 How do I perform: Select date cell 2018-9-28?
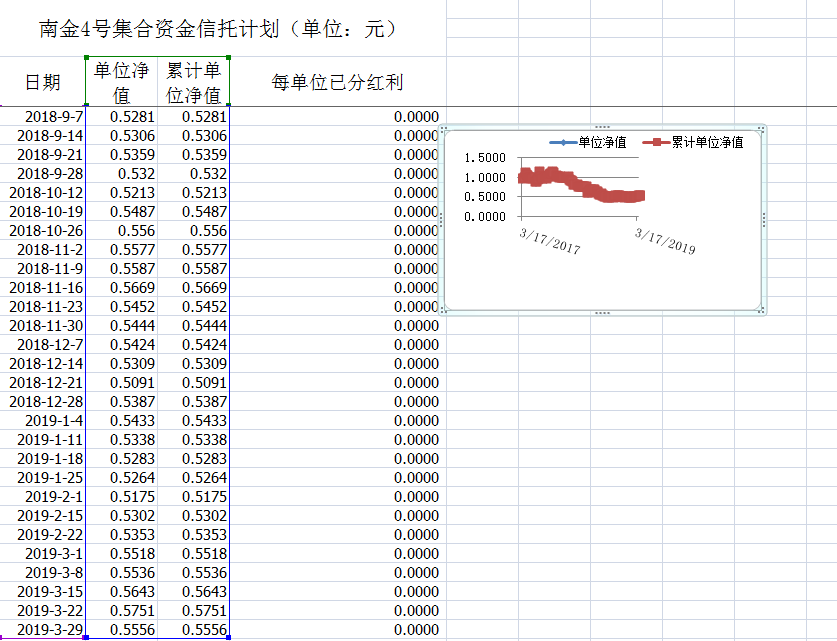pyautogui.click(x=43, y=173)
